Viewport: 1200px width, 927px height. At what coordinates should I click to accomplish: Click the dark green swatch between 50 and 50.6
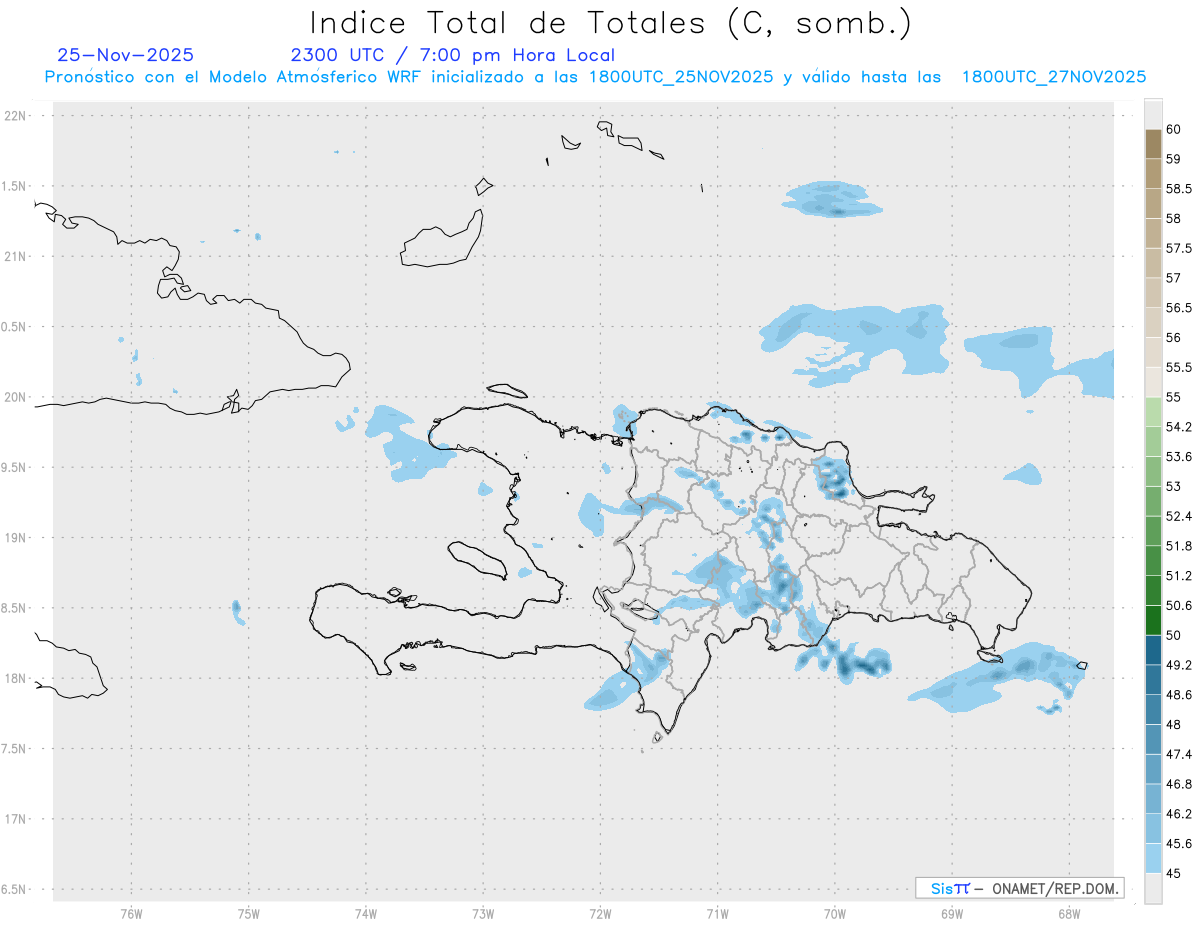[1153, 620]
